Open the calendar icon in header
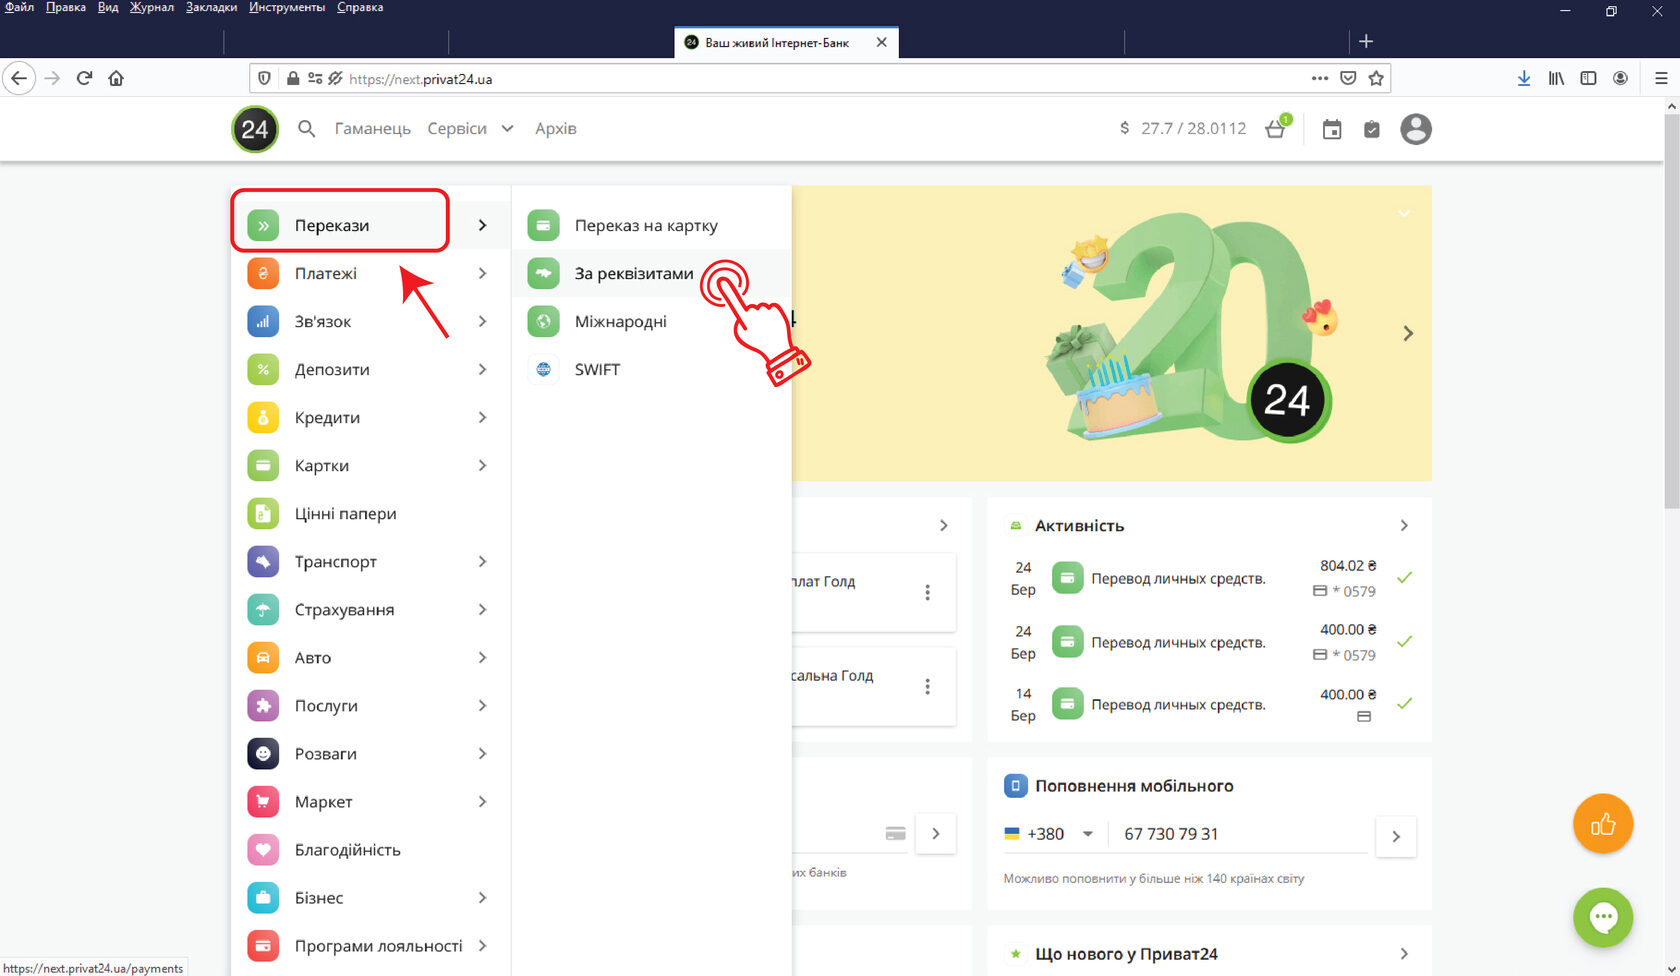Viewport: 1680px width, 976px height. [1332, 129]
